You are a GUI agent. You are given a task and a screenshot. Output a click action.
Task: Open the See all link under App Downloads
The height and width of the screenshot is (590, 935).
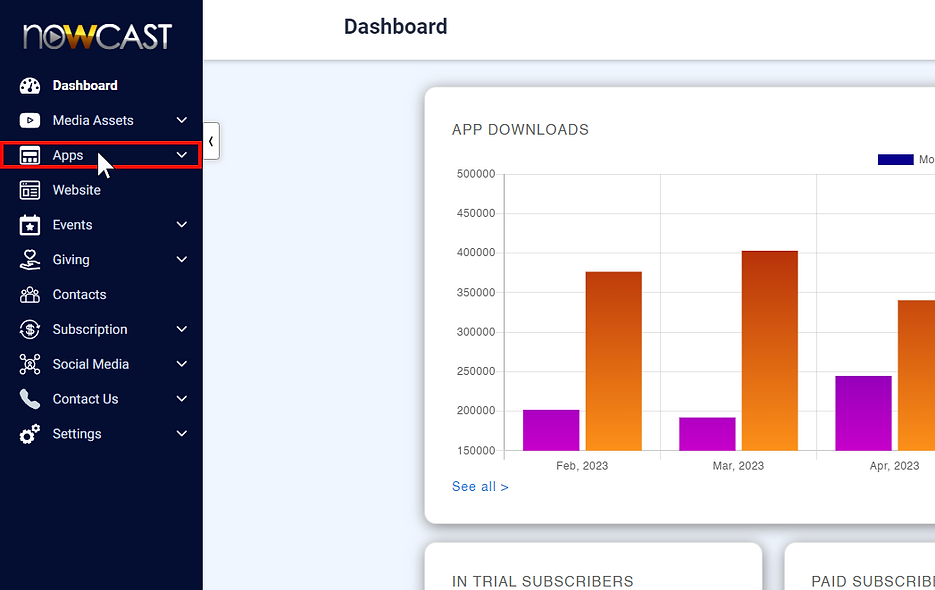point(480,486)
